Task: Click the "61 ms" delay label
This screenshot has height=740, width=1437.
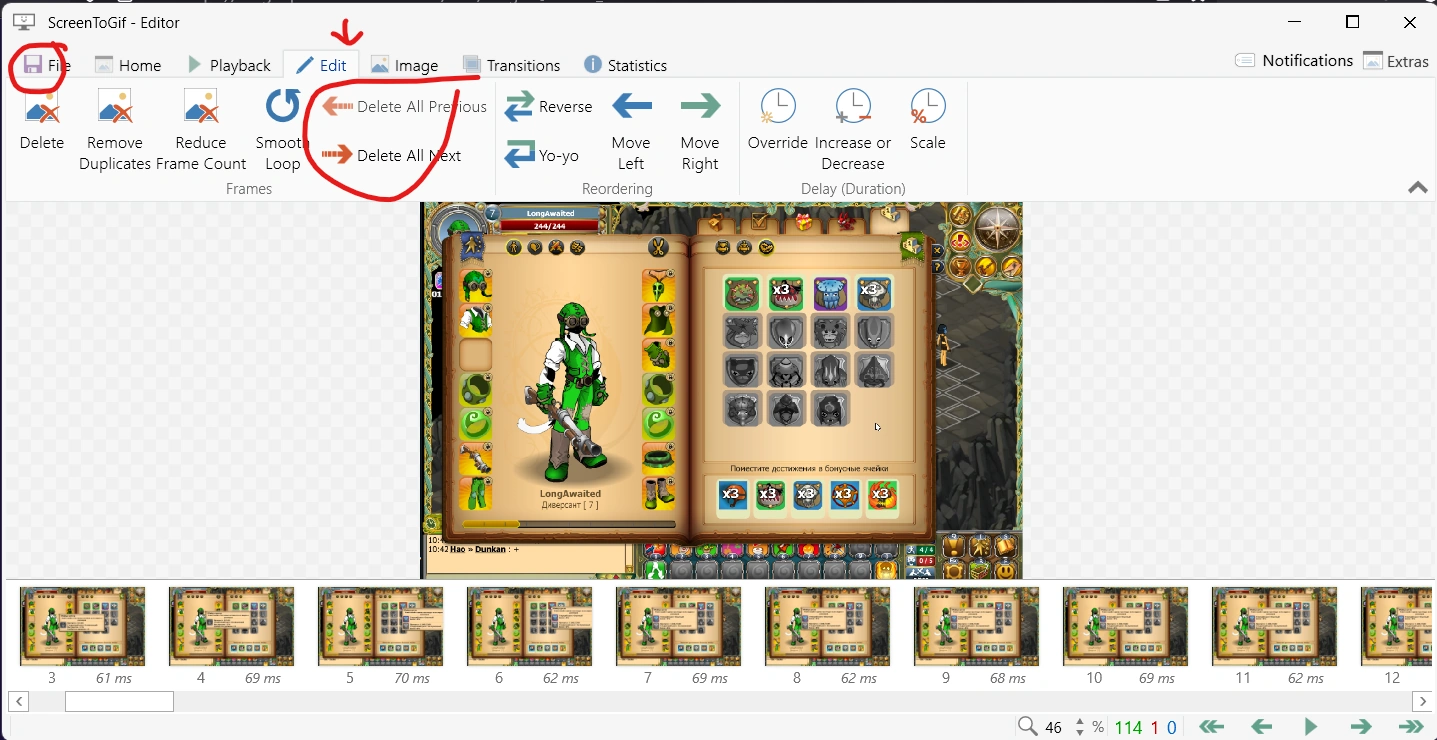Action: coord(114,678)
